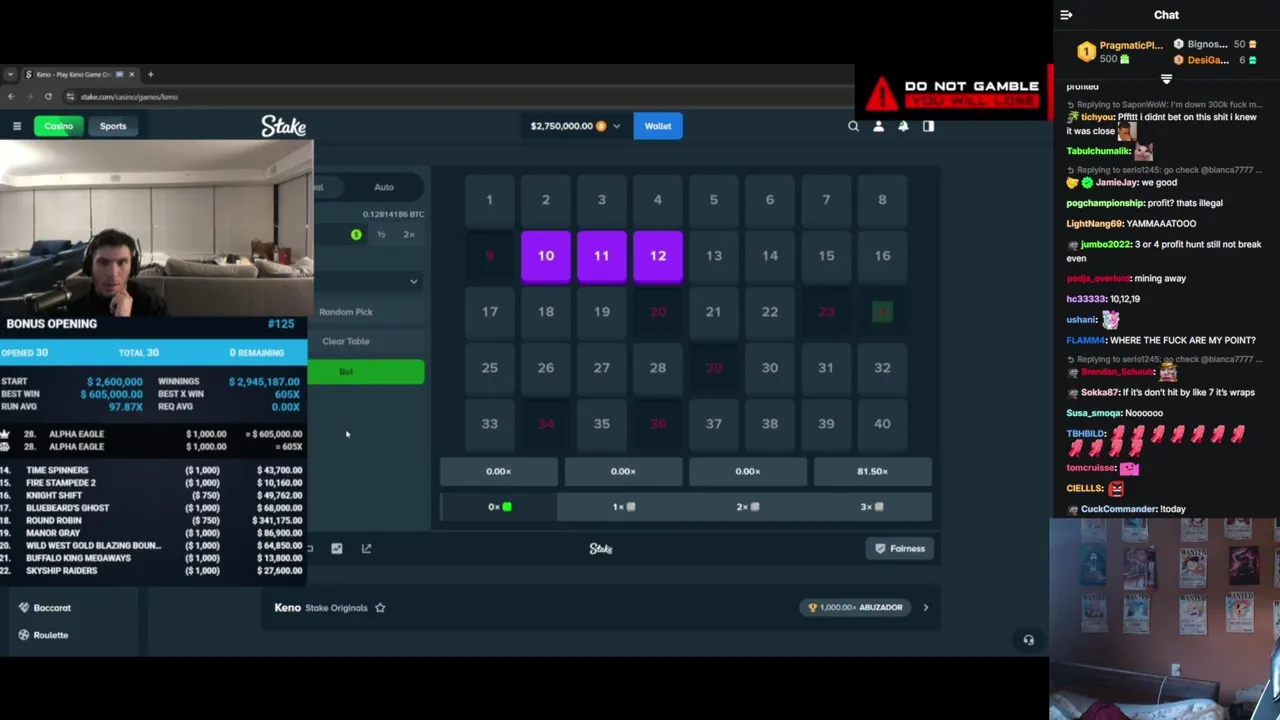Viewport: 1280px width, 720px height.
Task: Collapse the chat panel icon
Action: coord(1066,15)
